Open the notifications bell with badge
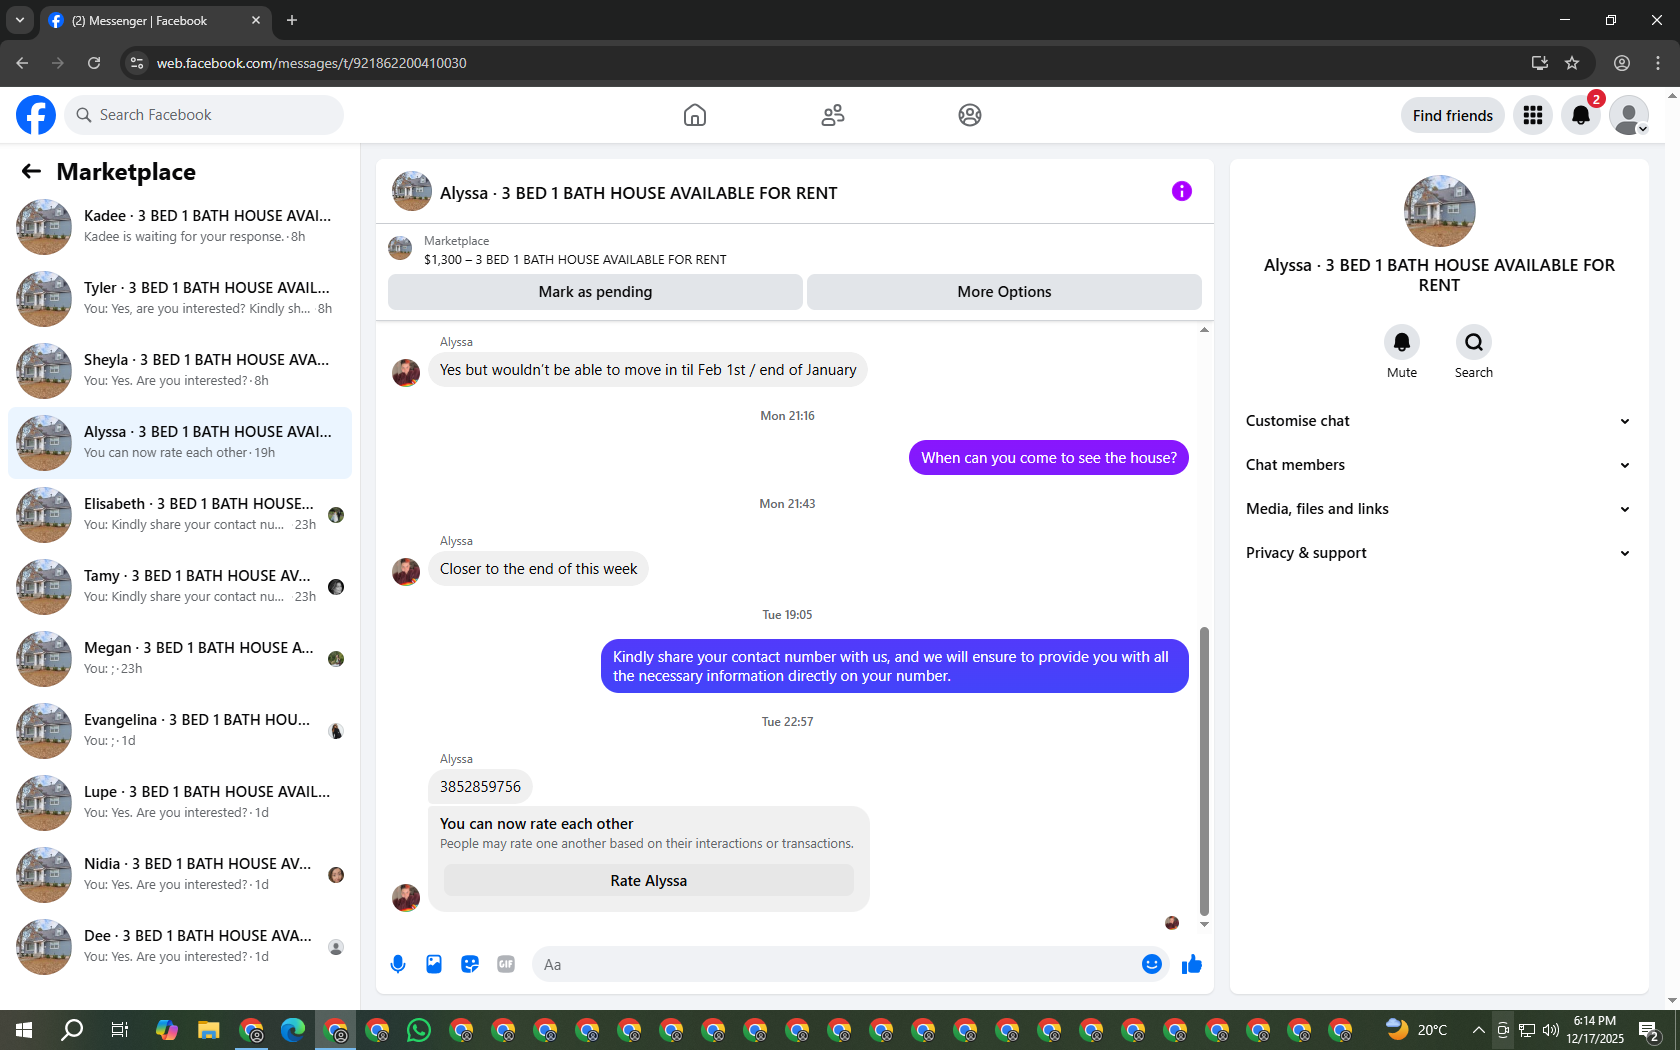The width and height of the screenshot is (1680, 1050). point(1581,115)
